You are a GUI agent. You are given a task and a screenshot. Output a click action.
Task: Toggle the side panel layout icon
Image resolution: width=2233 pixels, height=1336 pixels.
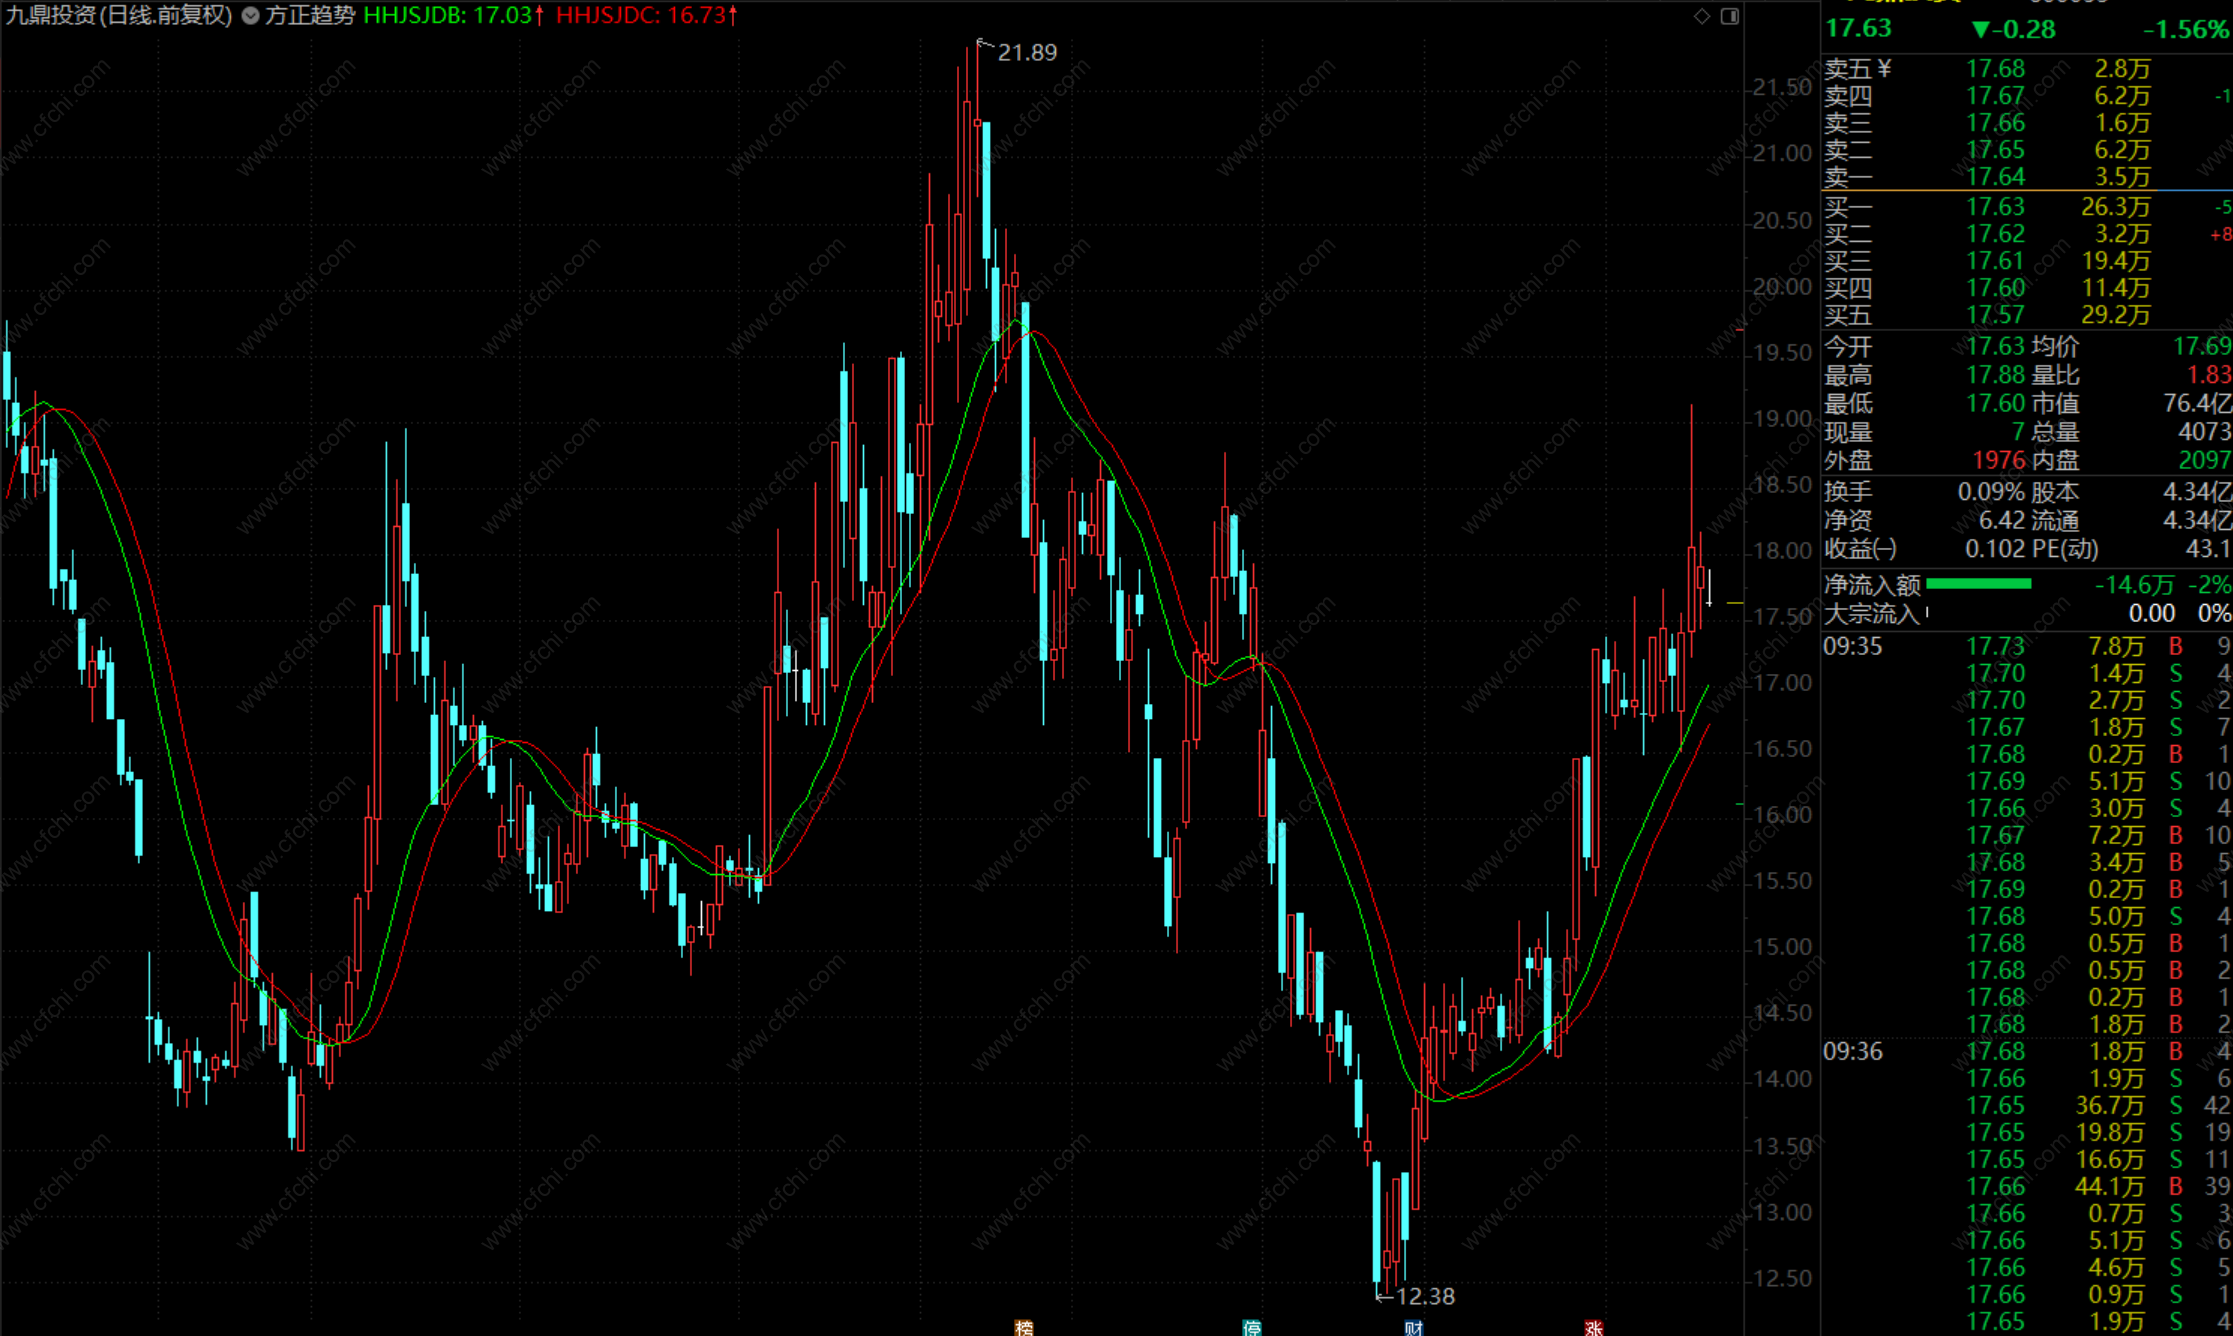tap(1729, 16)
